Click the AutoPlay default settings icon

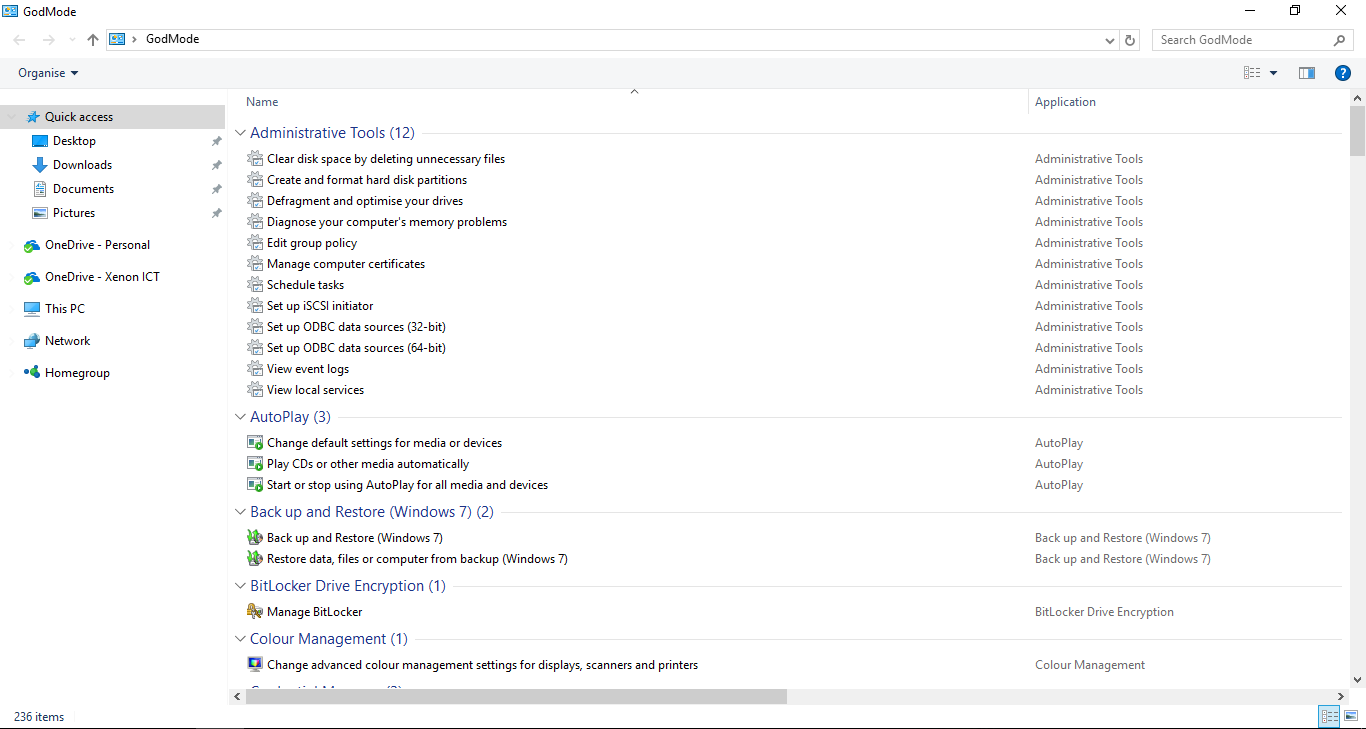pos(255,443)
